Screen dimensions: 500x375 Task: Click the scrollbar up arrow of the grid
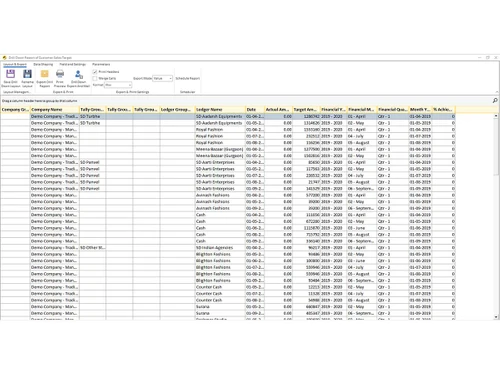tap(496, 116)
